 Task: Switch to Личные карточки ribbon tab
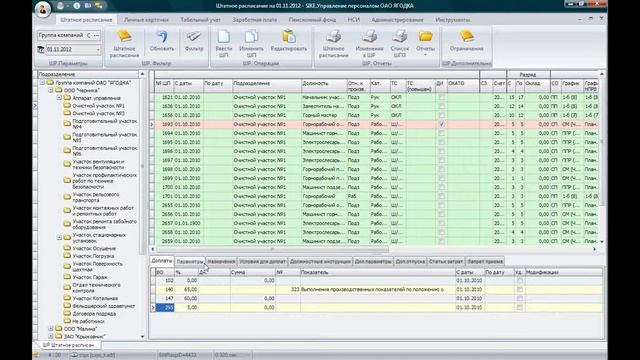click(146, 20)
